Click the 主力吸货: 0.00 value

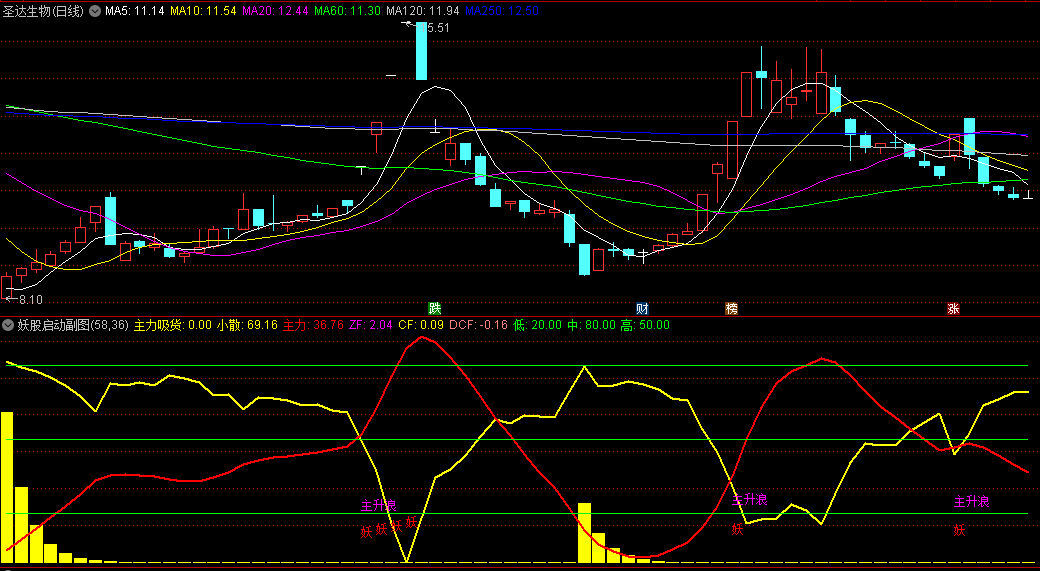tap(172, 325)
